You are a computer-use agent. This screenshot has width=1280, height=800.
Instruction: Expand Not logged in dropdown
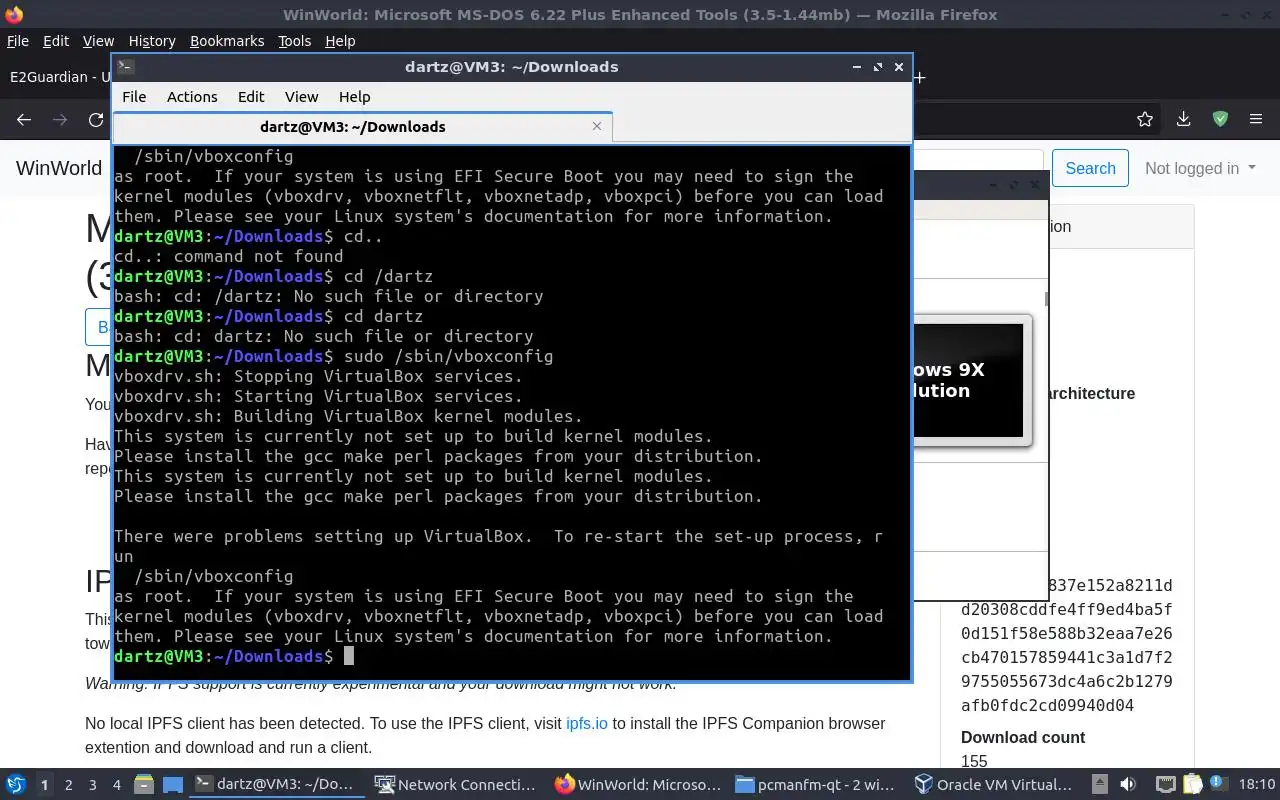[x=1200, y=168]
